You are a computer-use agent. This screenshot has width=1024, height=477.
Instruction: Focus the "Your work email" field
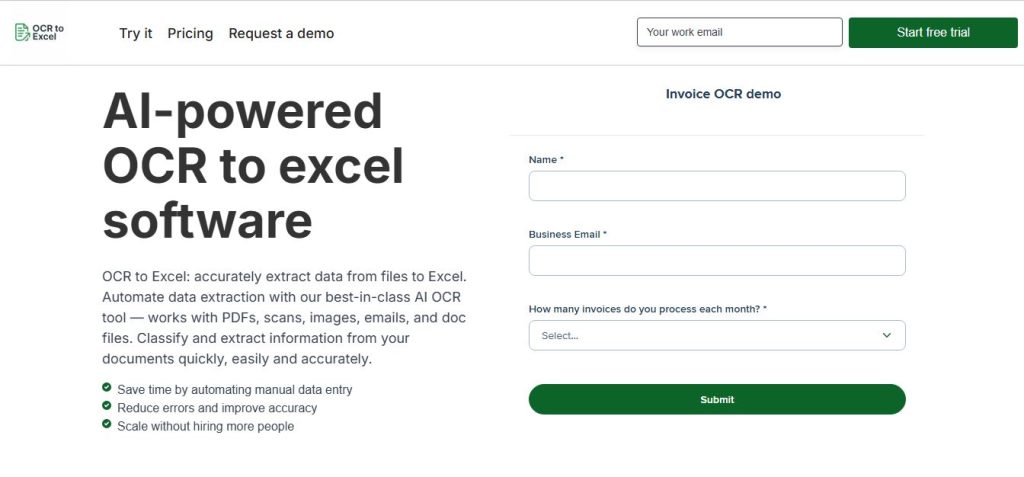(739, 32)
